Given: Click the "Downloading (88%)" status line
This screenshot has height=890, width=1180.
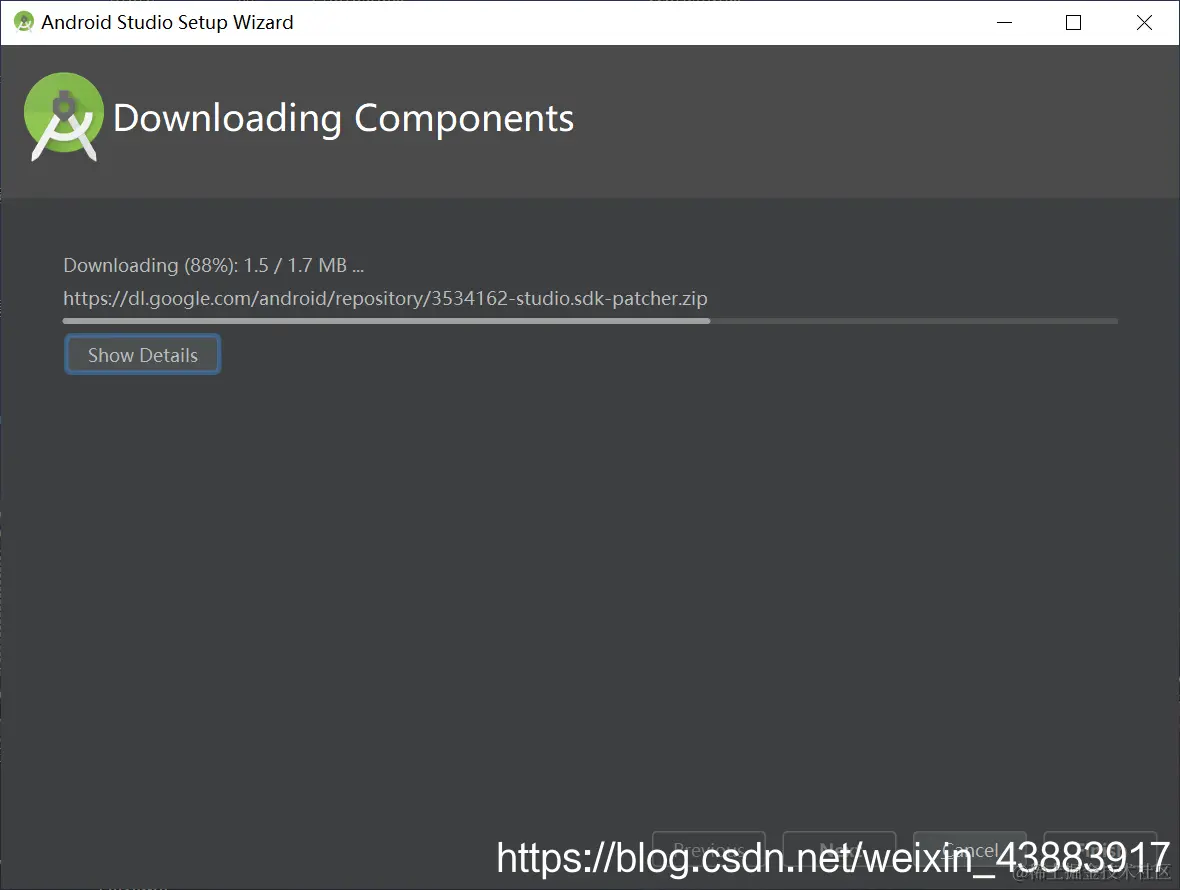Looking at the screenshot, I should point(214,266).
